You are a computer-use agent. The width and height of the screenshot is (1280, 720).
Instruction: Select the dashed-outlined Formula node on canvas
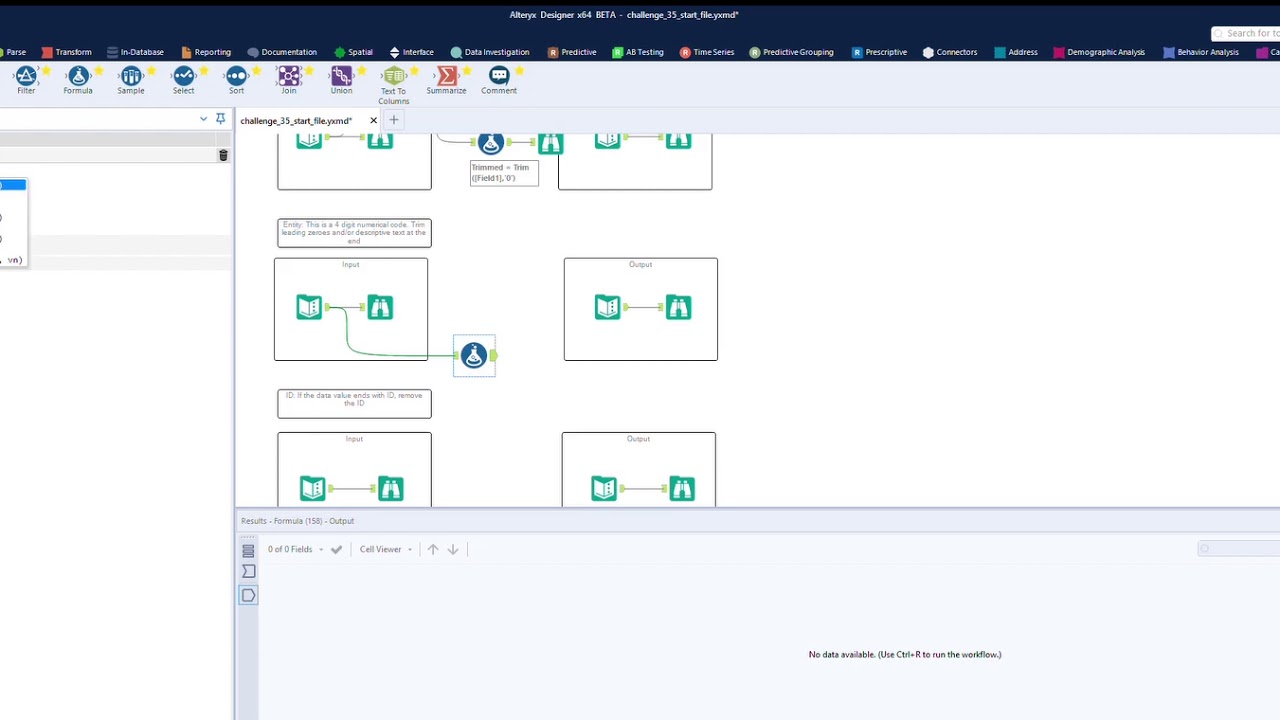[x=474, y=356]
